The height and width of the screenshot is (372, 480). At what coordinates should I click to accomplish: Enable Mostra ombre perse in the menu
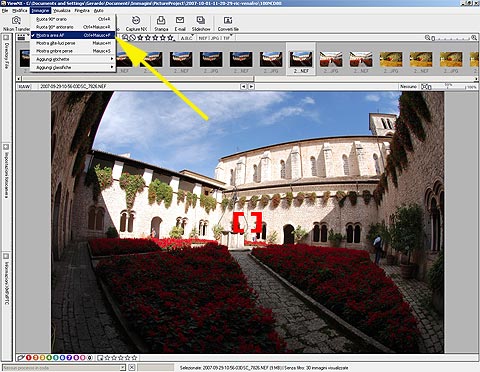73,51
